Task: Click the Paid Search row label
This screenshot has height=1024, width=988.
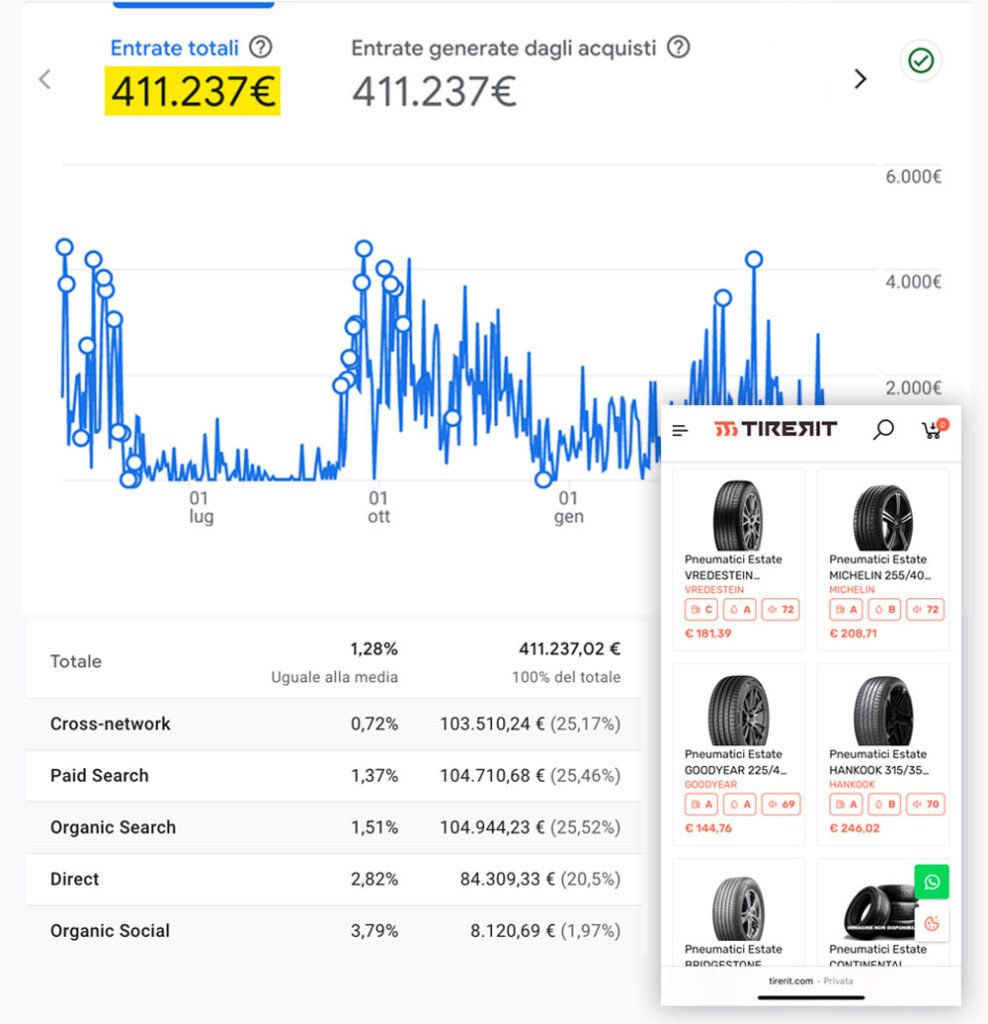Action: click(99, 775)
